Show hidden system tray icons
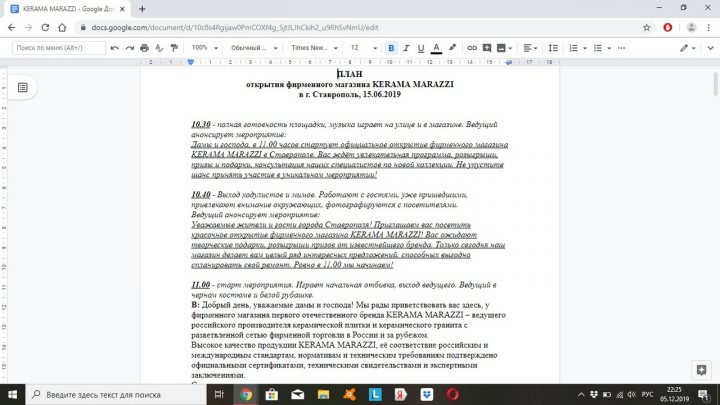The image size is (720, 405). tap(581, 394)
